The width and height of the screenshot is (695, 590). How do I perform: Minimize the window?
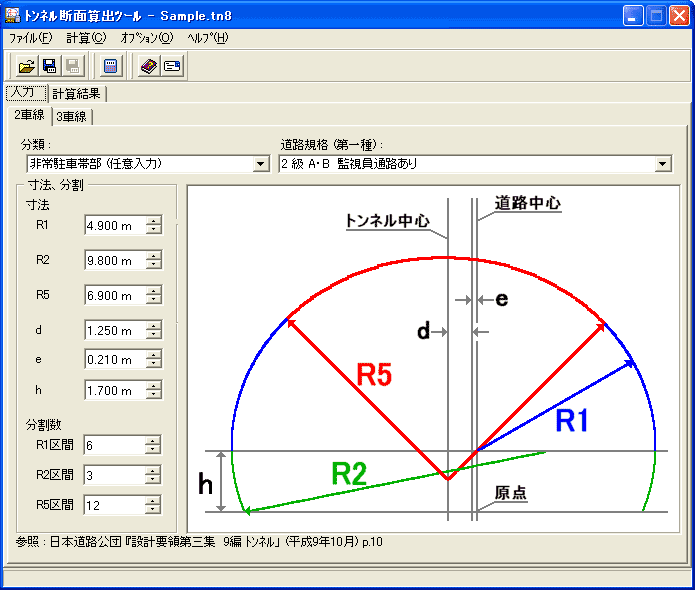tap(633, 16)
